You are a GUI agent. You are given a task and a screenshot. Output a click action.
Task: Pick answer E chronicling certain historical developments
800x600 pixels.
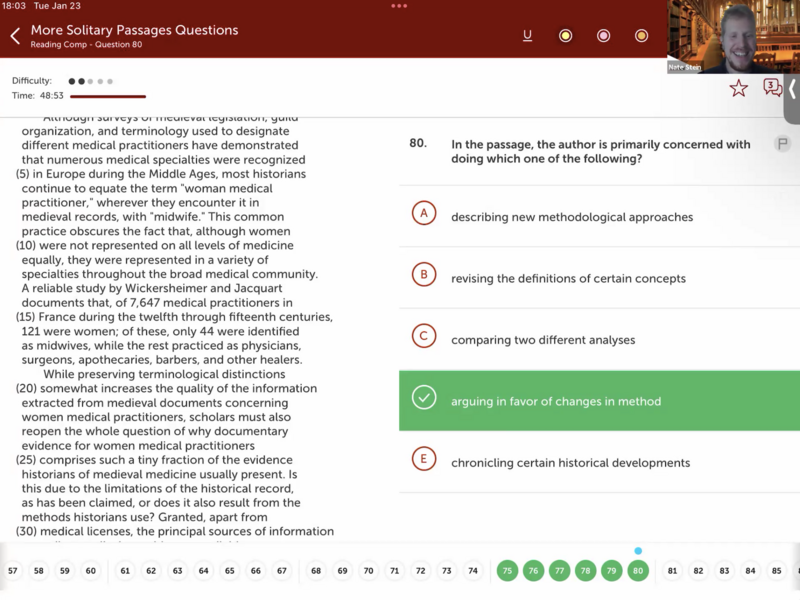point(570,462)
